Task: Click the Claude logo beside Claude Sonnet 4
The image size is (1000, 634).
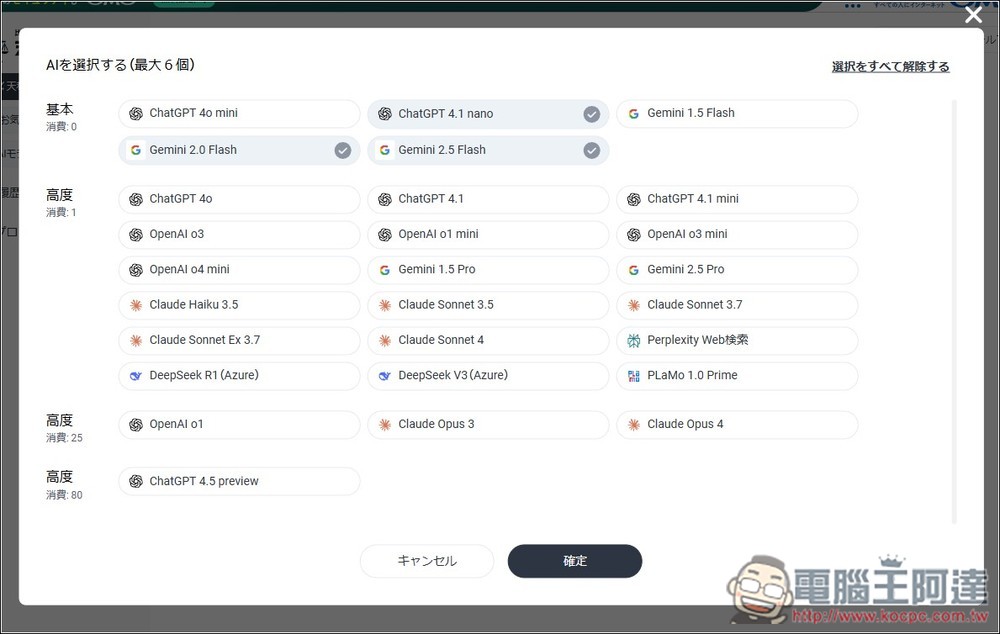Action: 385,341
